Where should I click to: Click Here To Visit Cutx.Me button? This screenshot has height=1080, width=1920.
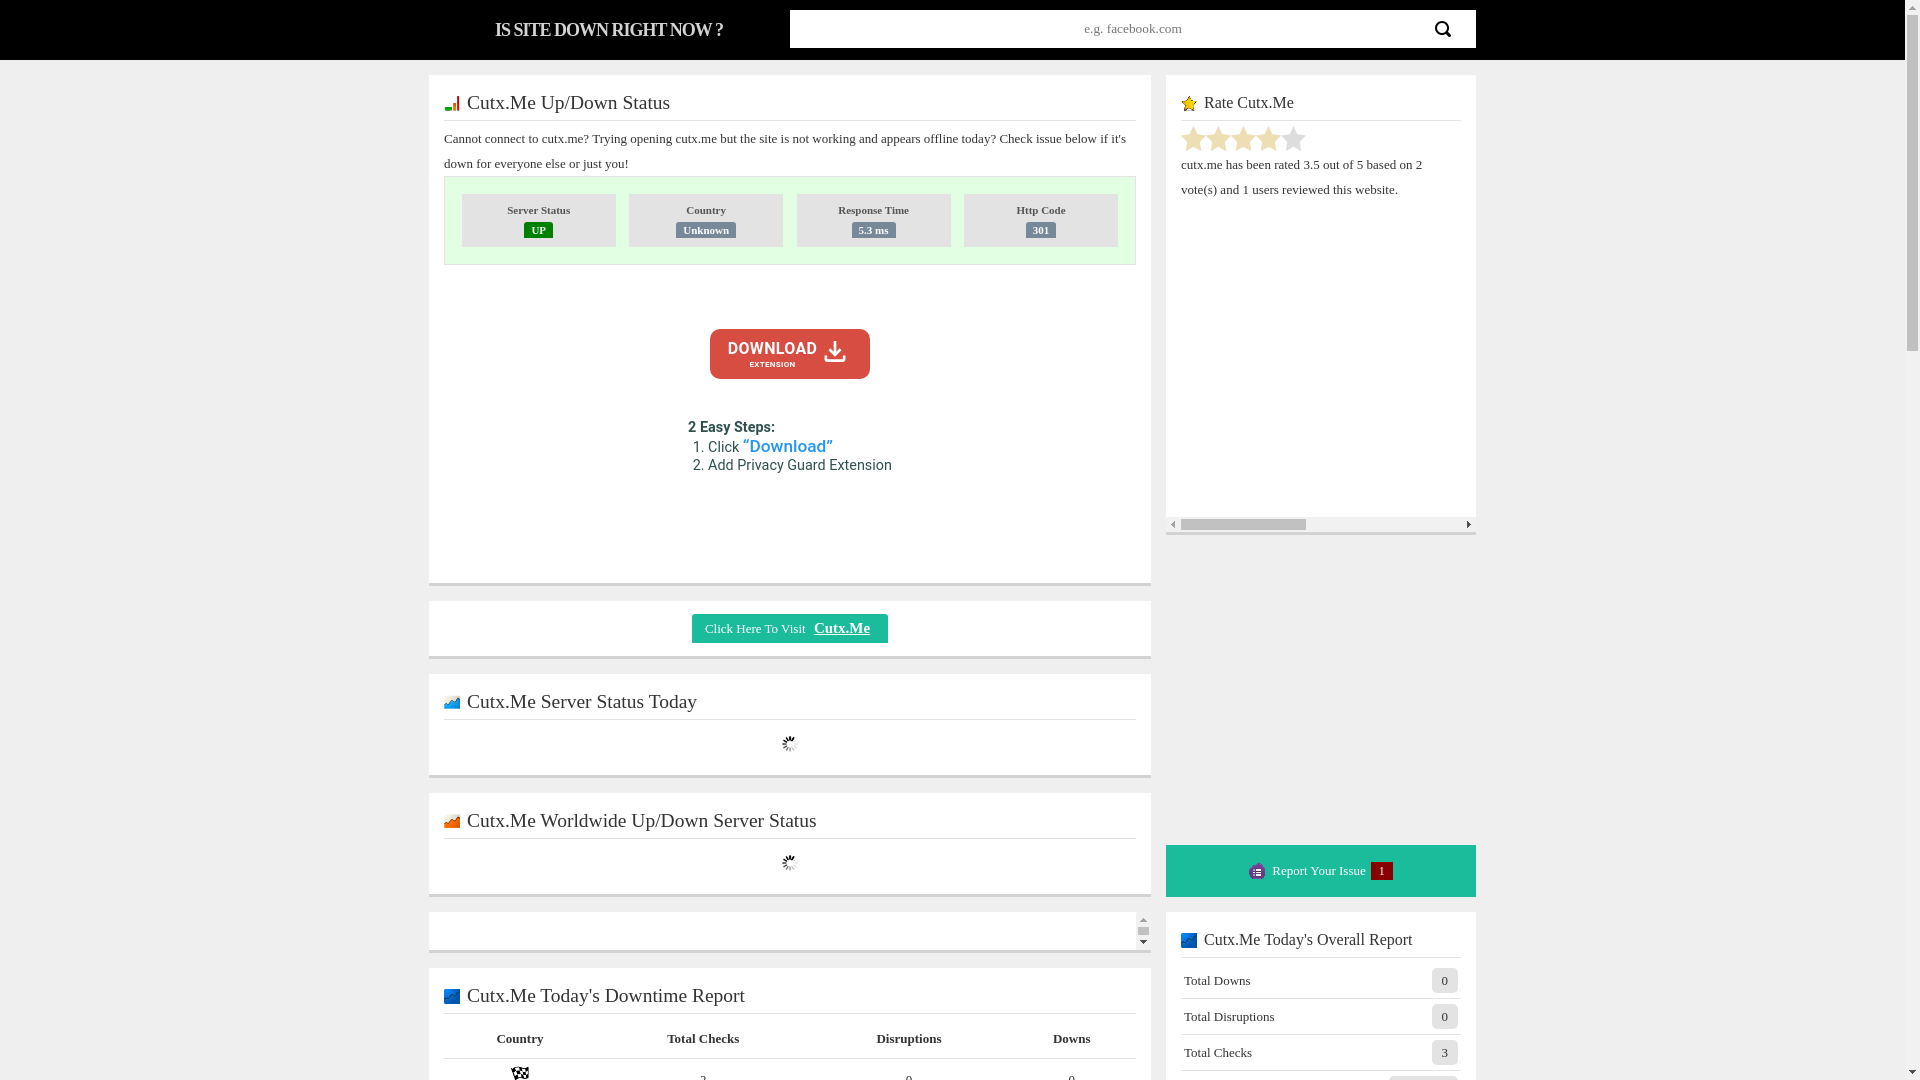click(x=790, y=628)
